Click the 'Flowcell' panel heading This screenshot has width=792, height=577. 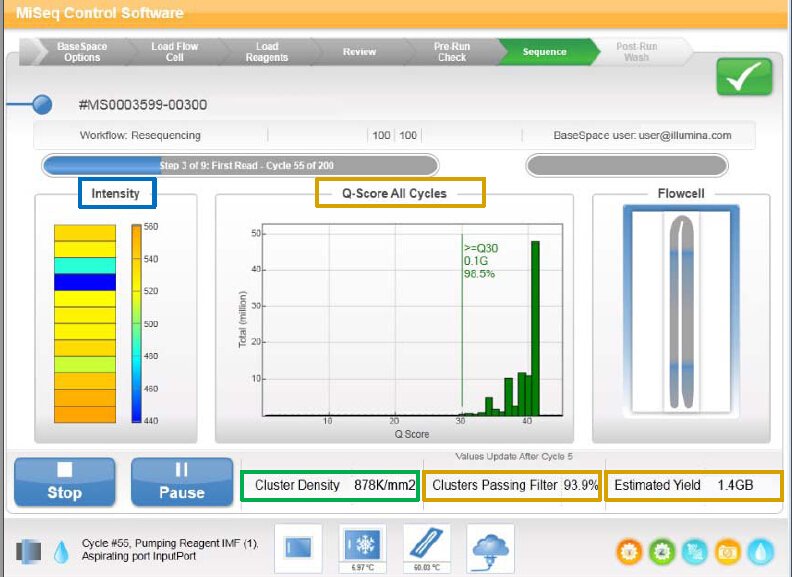coord(681,194)
